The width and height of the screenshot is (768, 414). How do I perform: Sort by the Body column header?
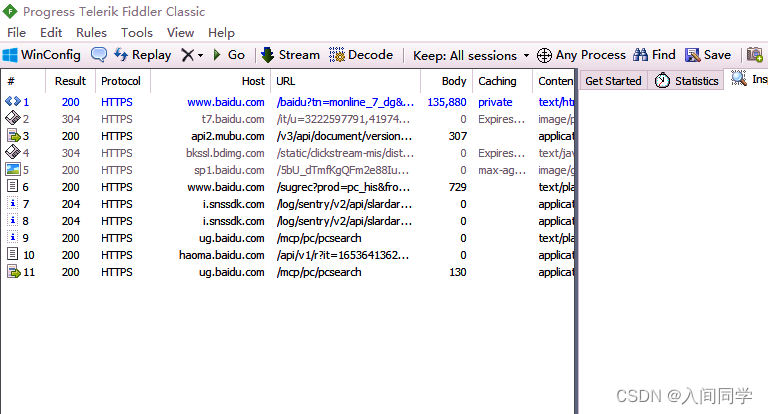click(446, 81)
